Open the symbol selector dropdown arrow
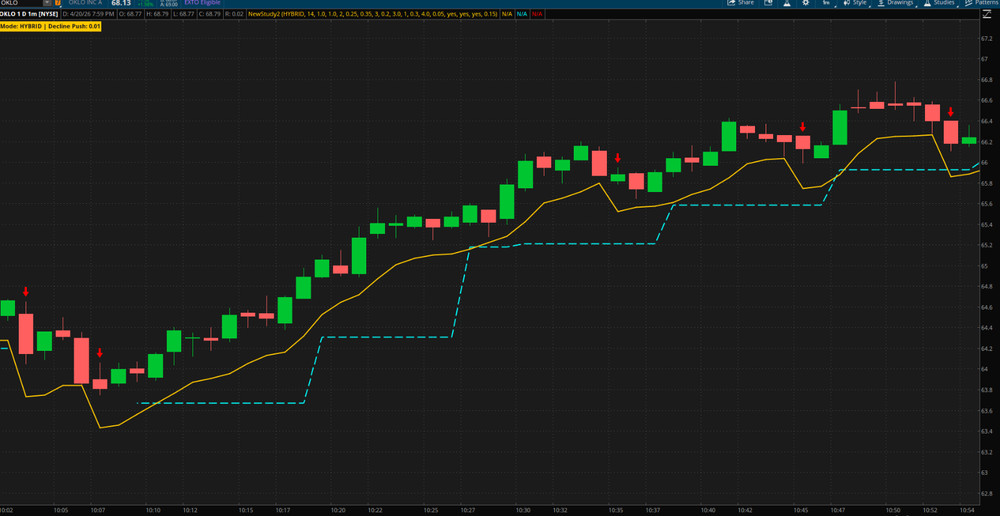 click(x=48, y=3)
